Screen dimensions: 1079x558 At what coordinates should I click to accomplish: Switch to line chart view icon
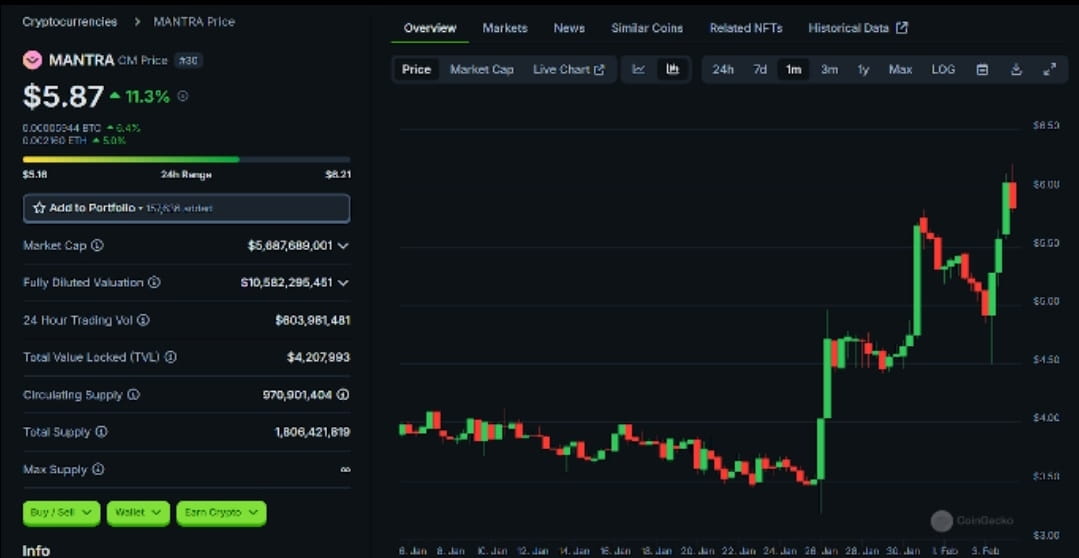[x=639, y=69]
